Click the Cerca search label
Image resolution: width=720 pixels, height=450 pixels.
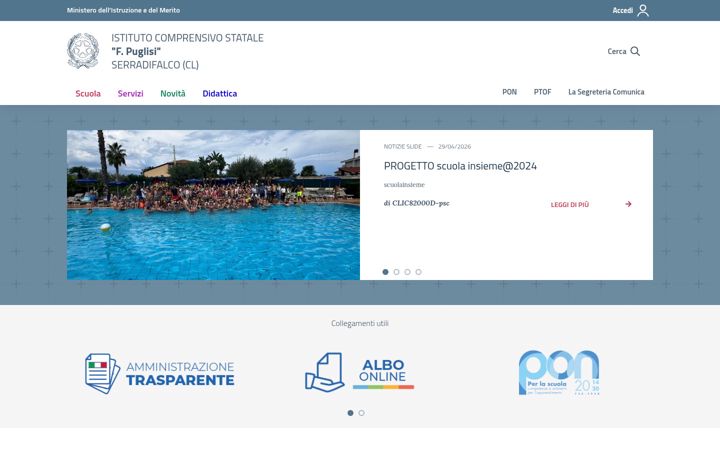click(617, 51)
